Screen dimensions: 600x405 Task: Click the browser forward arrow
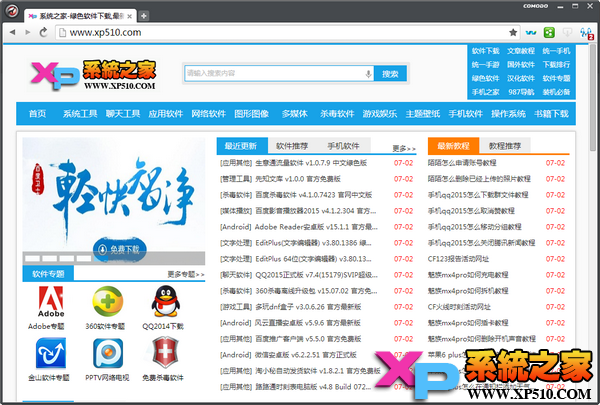coord(28,33)
